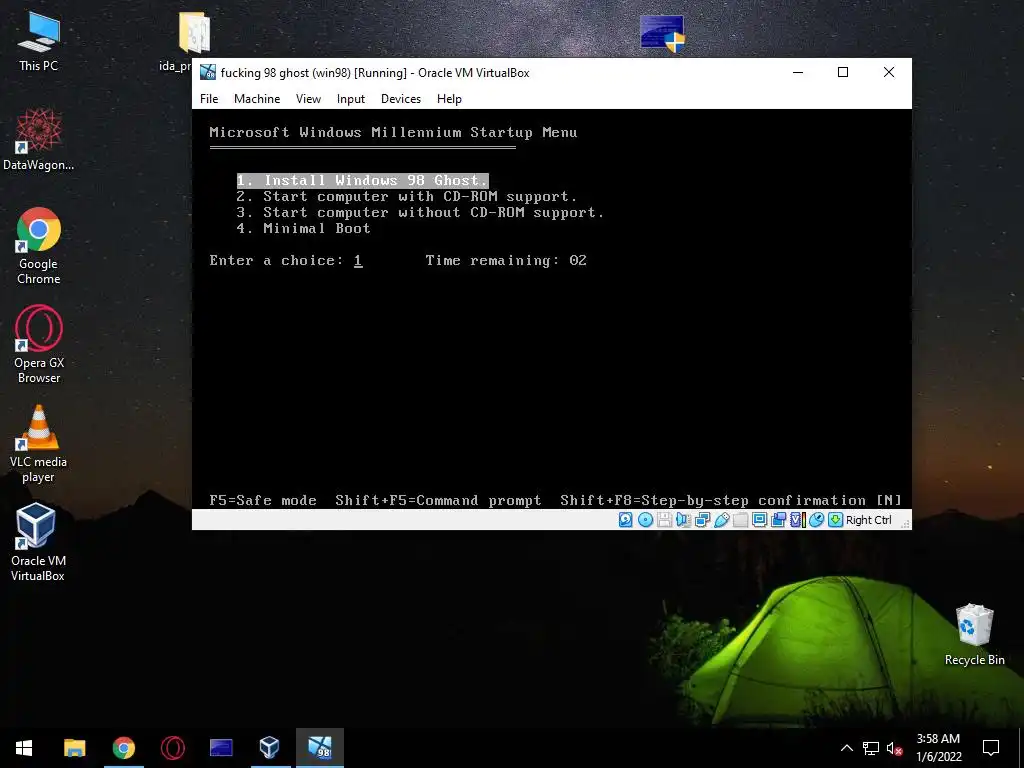
Task: Click the 'Minimal Boot' option
Action: pyautogui.click(x=304, y=228)
